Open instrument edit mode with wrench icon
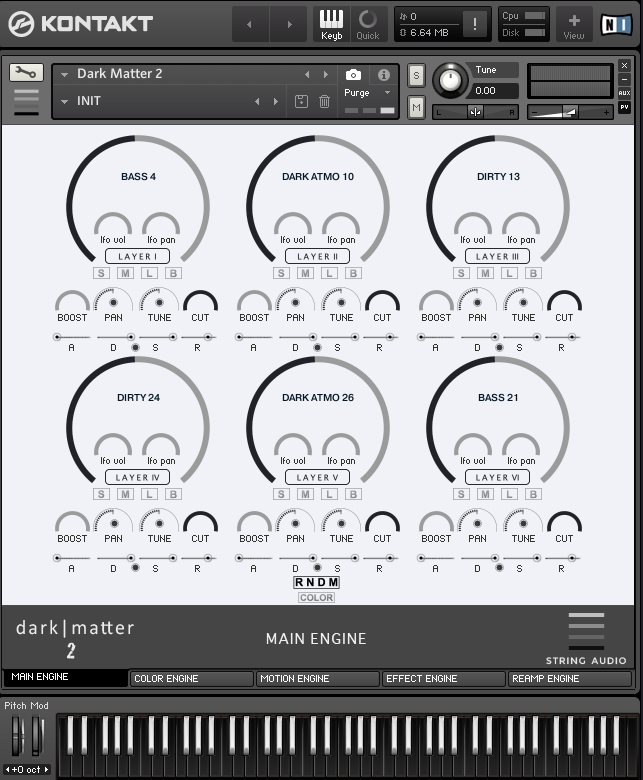This screenshot has height=780, width=643. (x=26, y=73)
